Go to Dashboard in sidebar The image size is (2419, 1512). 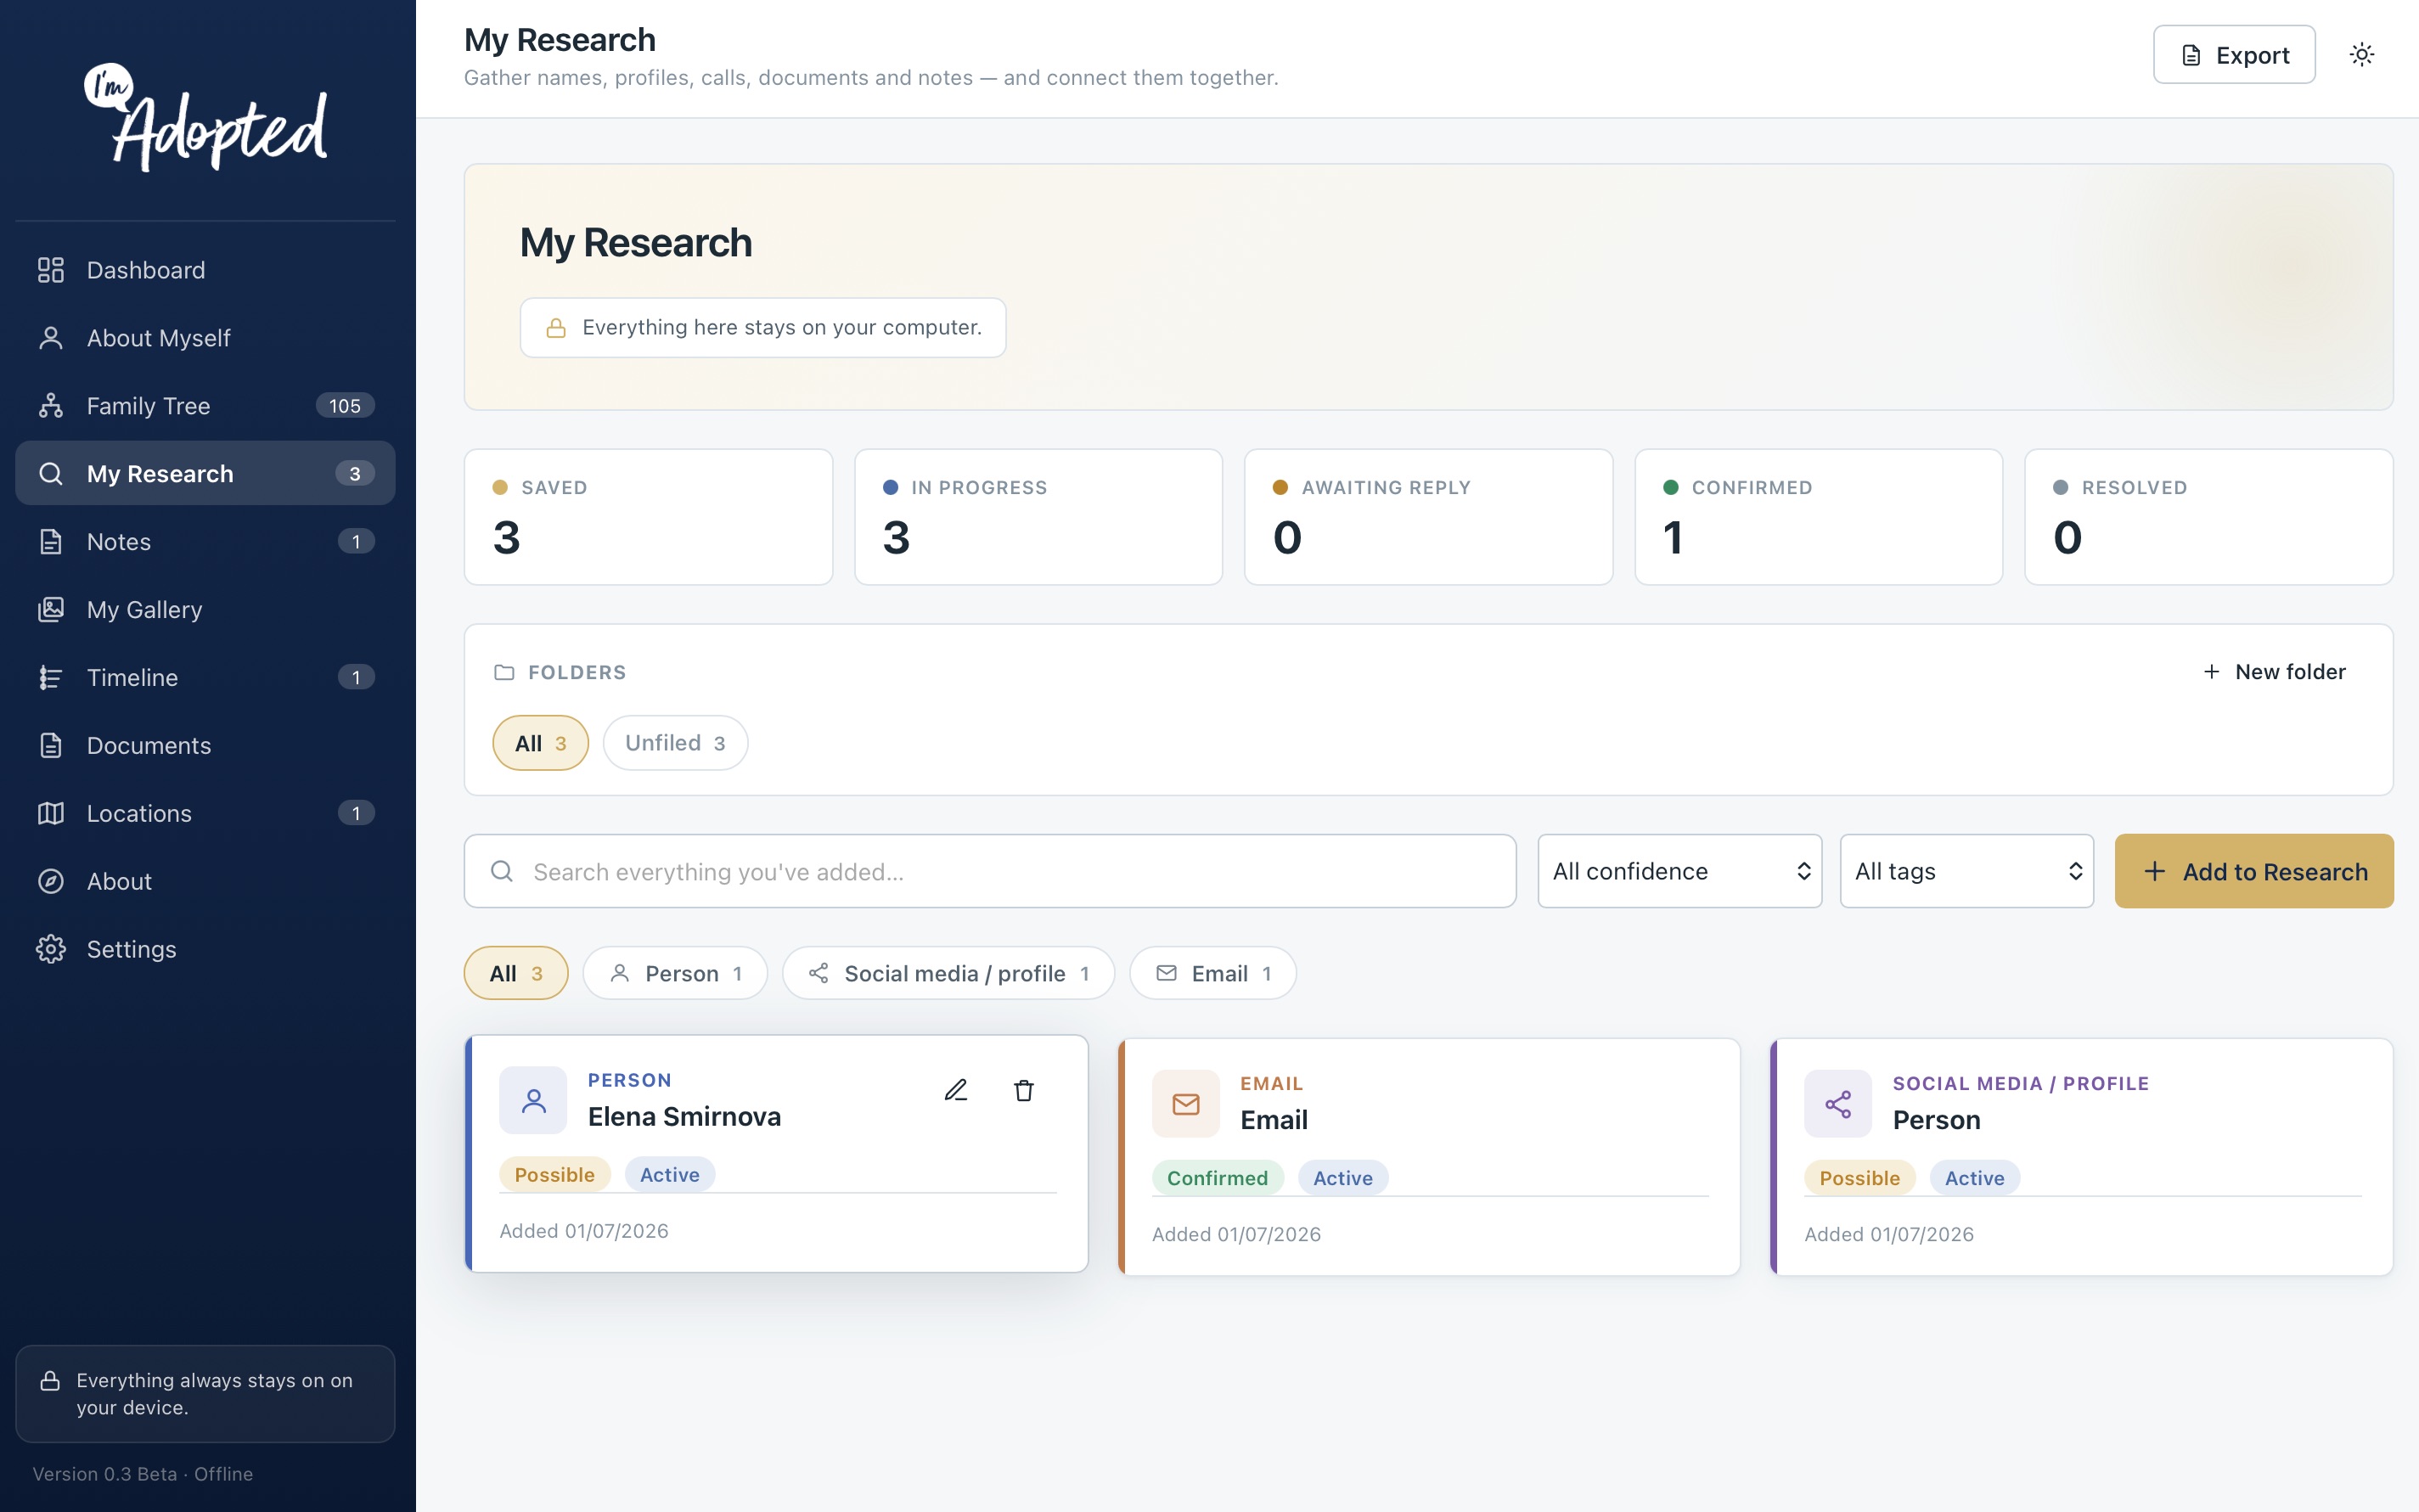pyautogui.click(x=205, y=270)
